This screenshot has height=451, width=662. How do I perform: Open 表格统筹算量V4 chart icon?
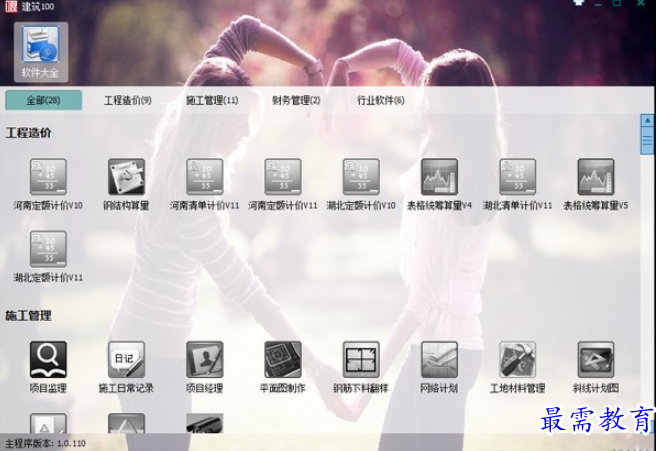click(x=440, y=177)
